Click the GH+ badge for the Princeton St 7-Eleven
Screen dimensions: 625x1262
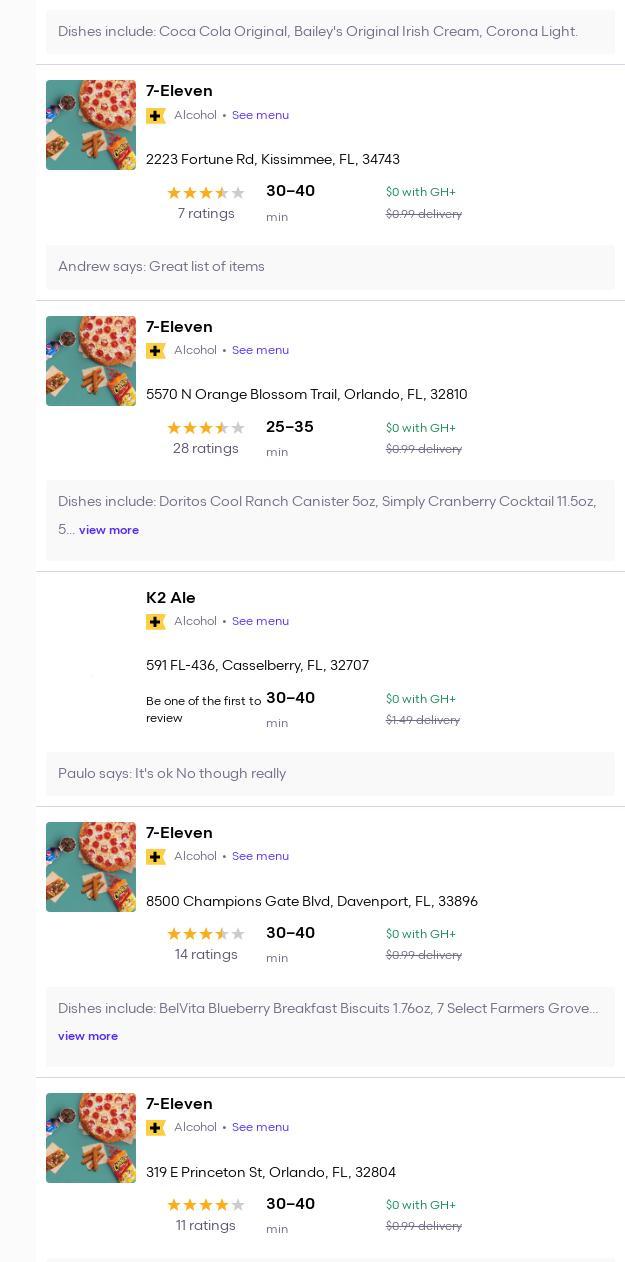(156, 1128)
